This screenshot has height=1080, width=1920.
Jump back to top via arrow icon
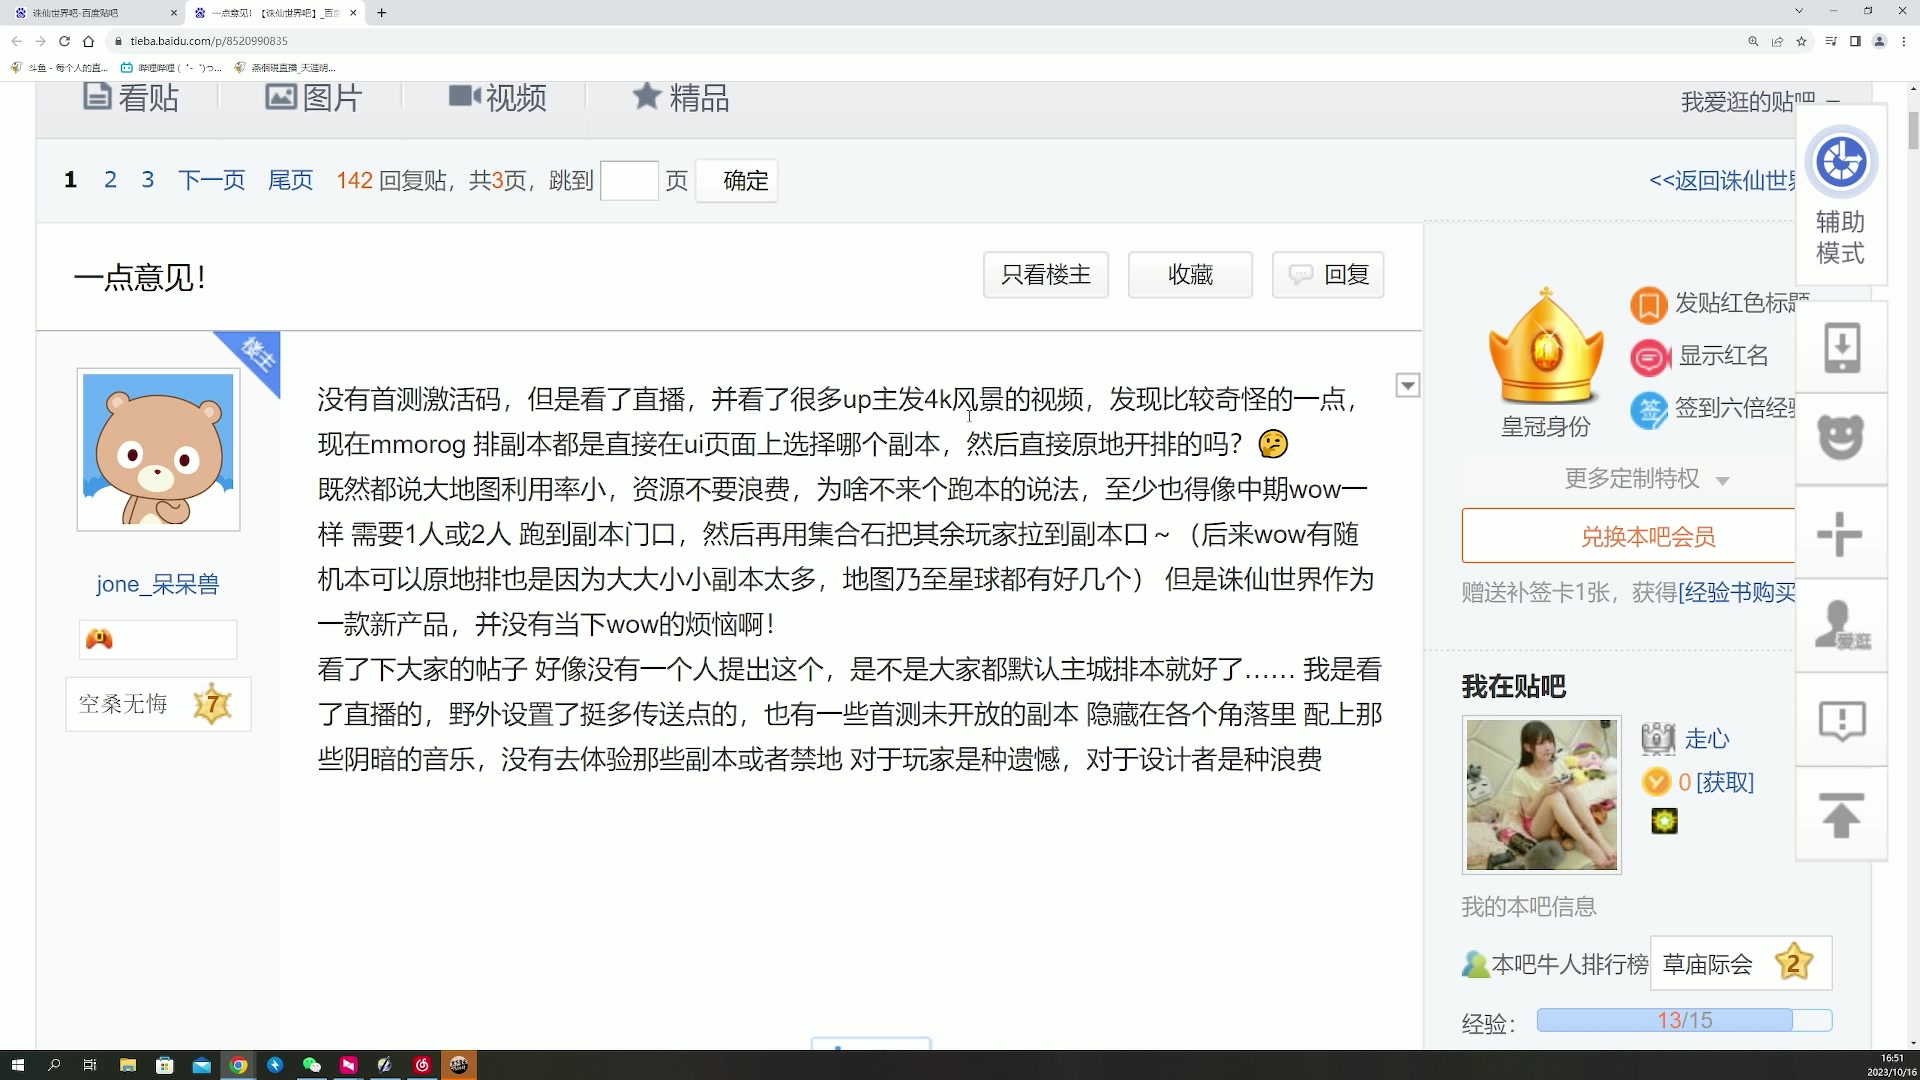coord(1841,815)
